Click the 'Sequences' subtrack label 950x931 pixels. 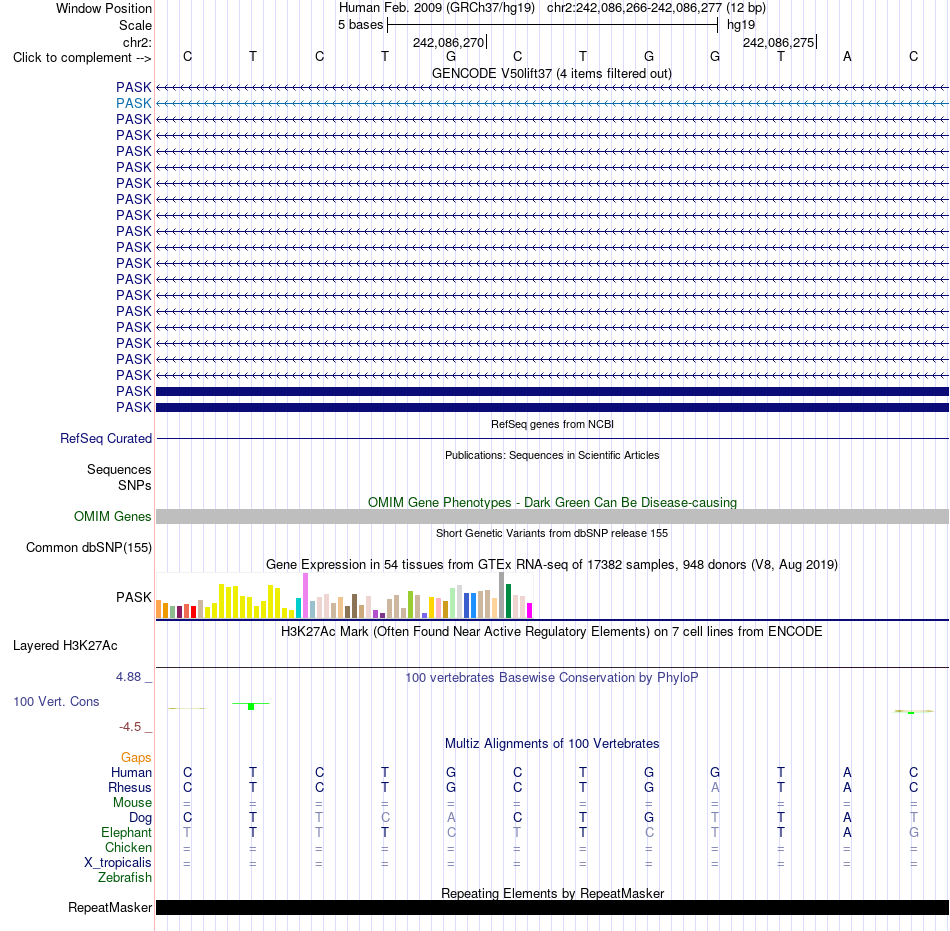tap(119, 469)
